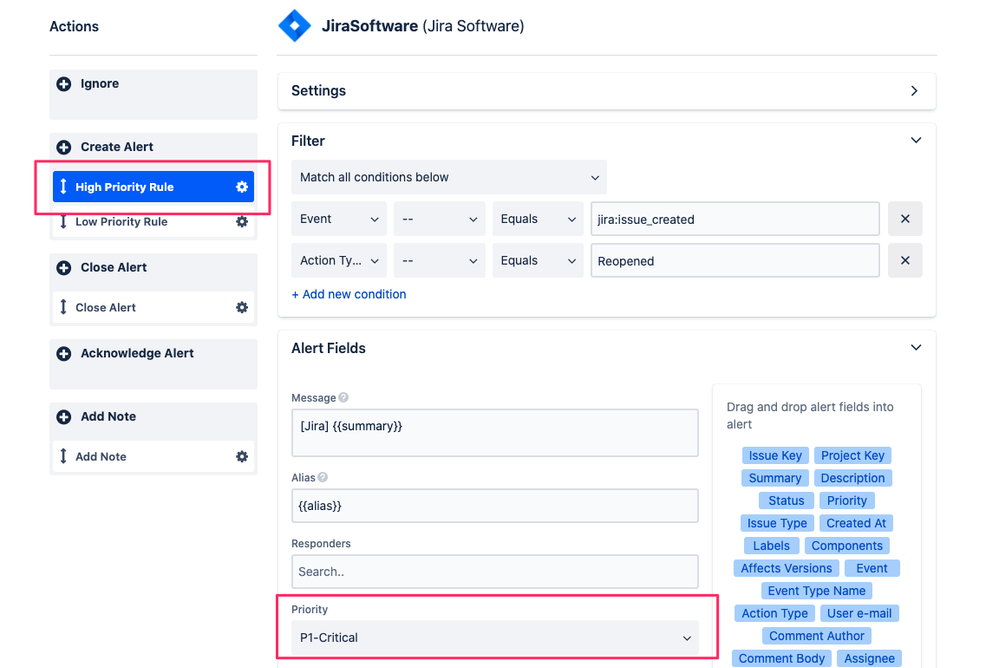The image size is (999, 668).
Task: Click the Alias input field
Action: click(495, 506)
